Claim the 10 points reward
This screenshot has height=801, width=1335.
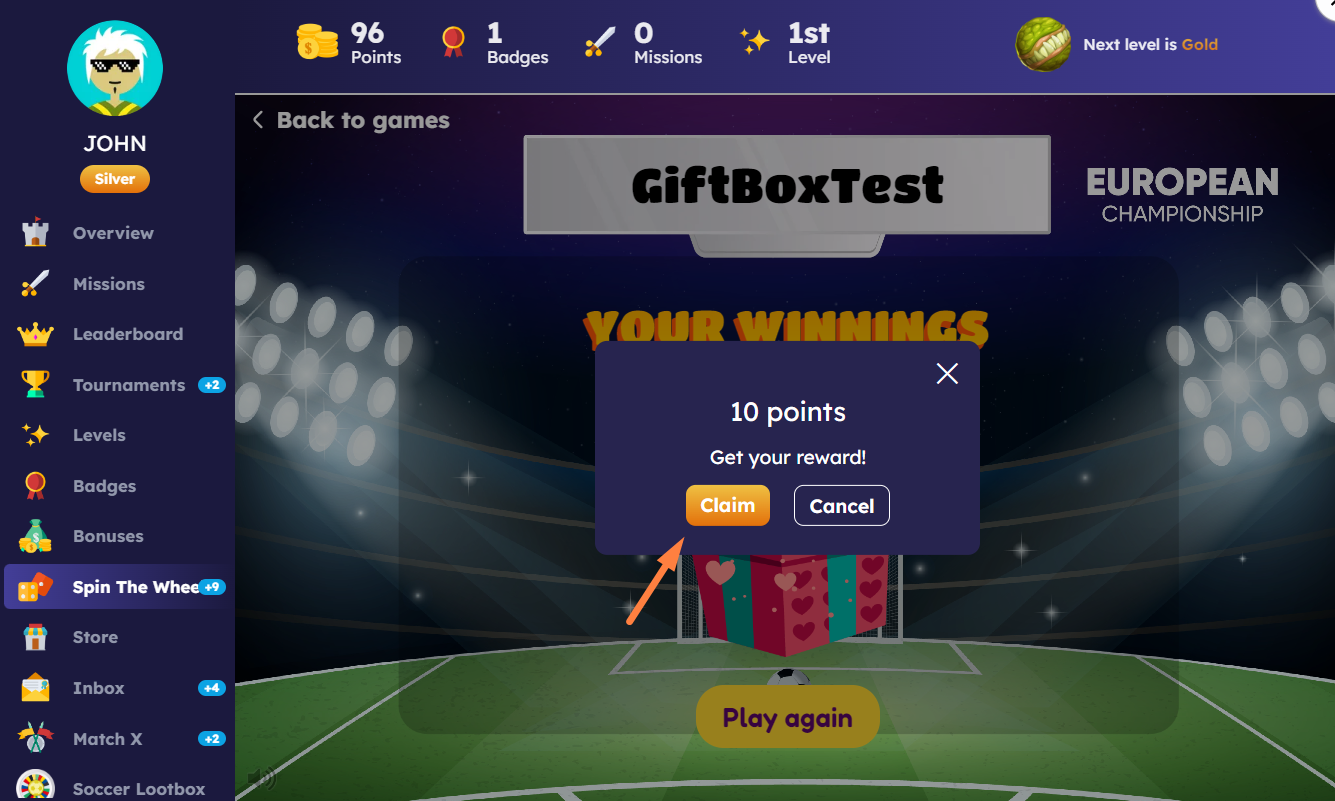click(728, 505)
